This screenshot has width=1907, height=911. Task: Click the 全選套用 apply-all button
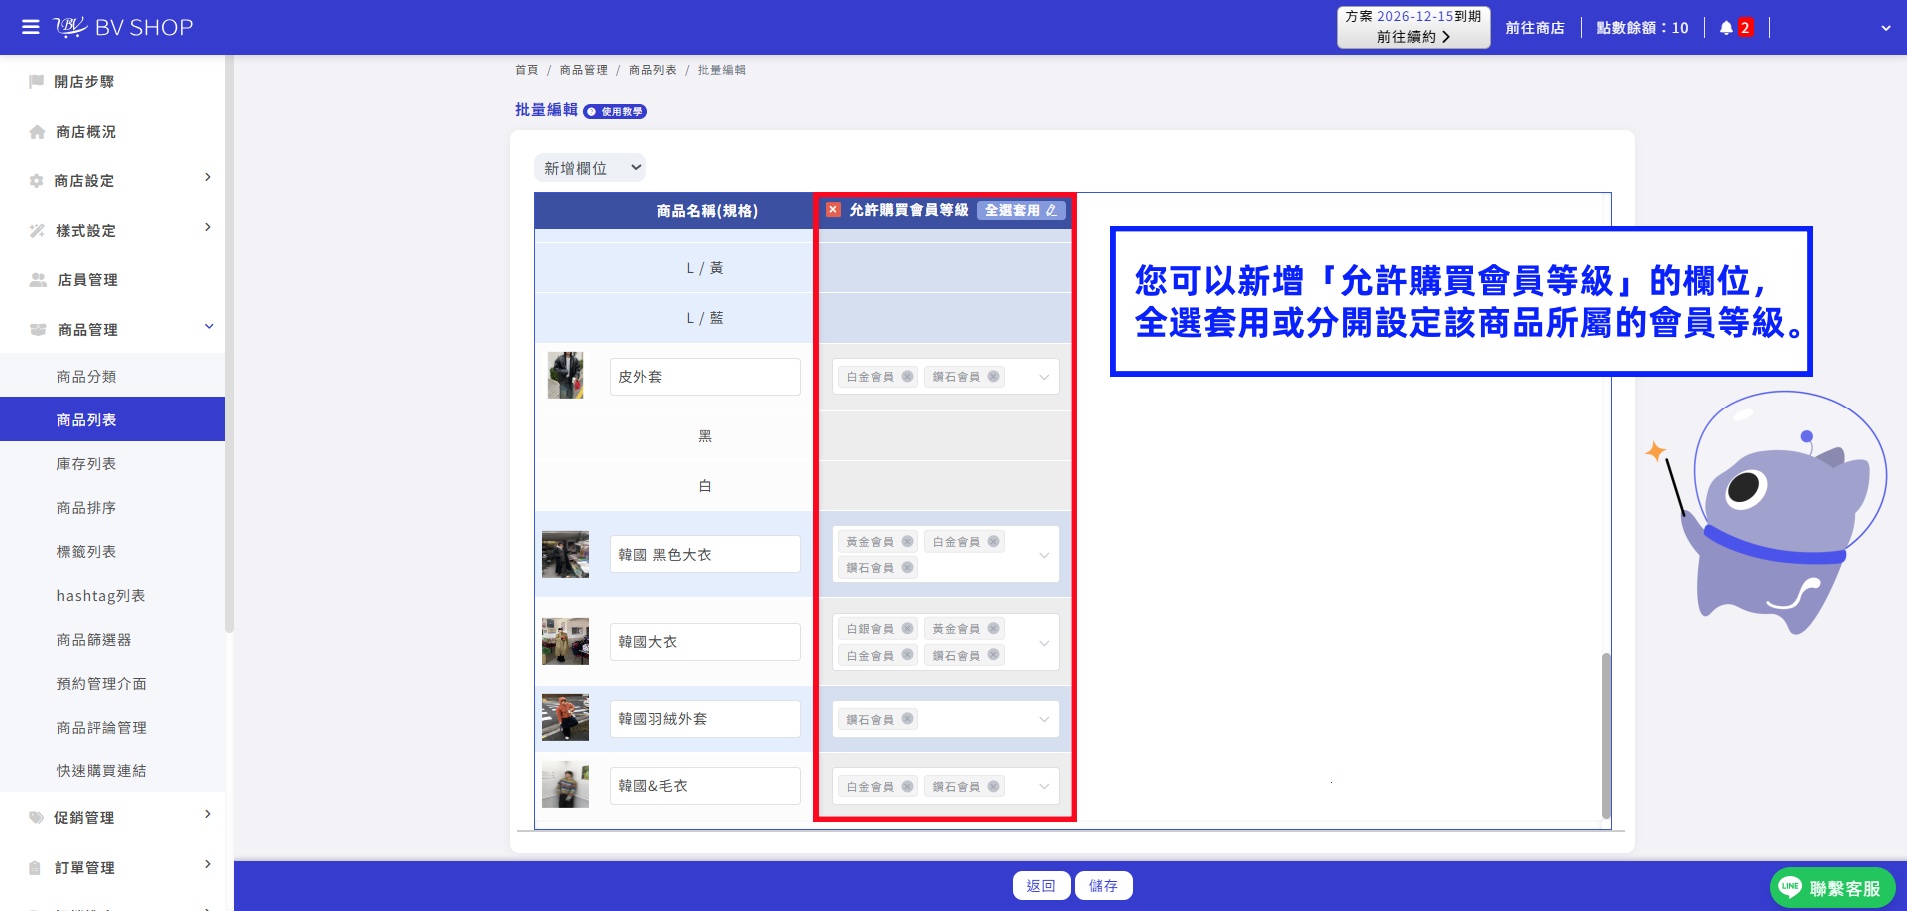(1021, 210)
